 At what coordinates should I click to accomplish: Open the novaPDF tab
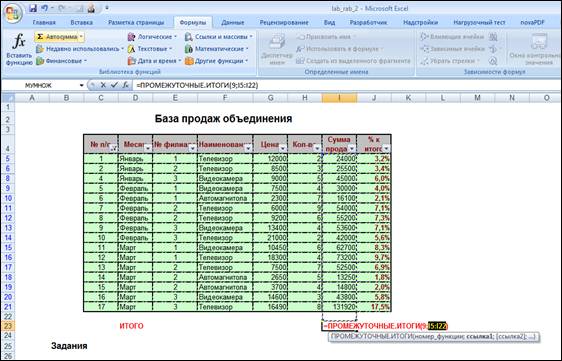[x=532, y=22]
